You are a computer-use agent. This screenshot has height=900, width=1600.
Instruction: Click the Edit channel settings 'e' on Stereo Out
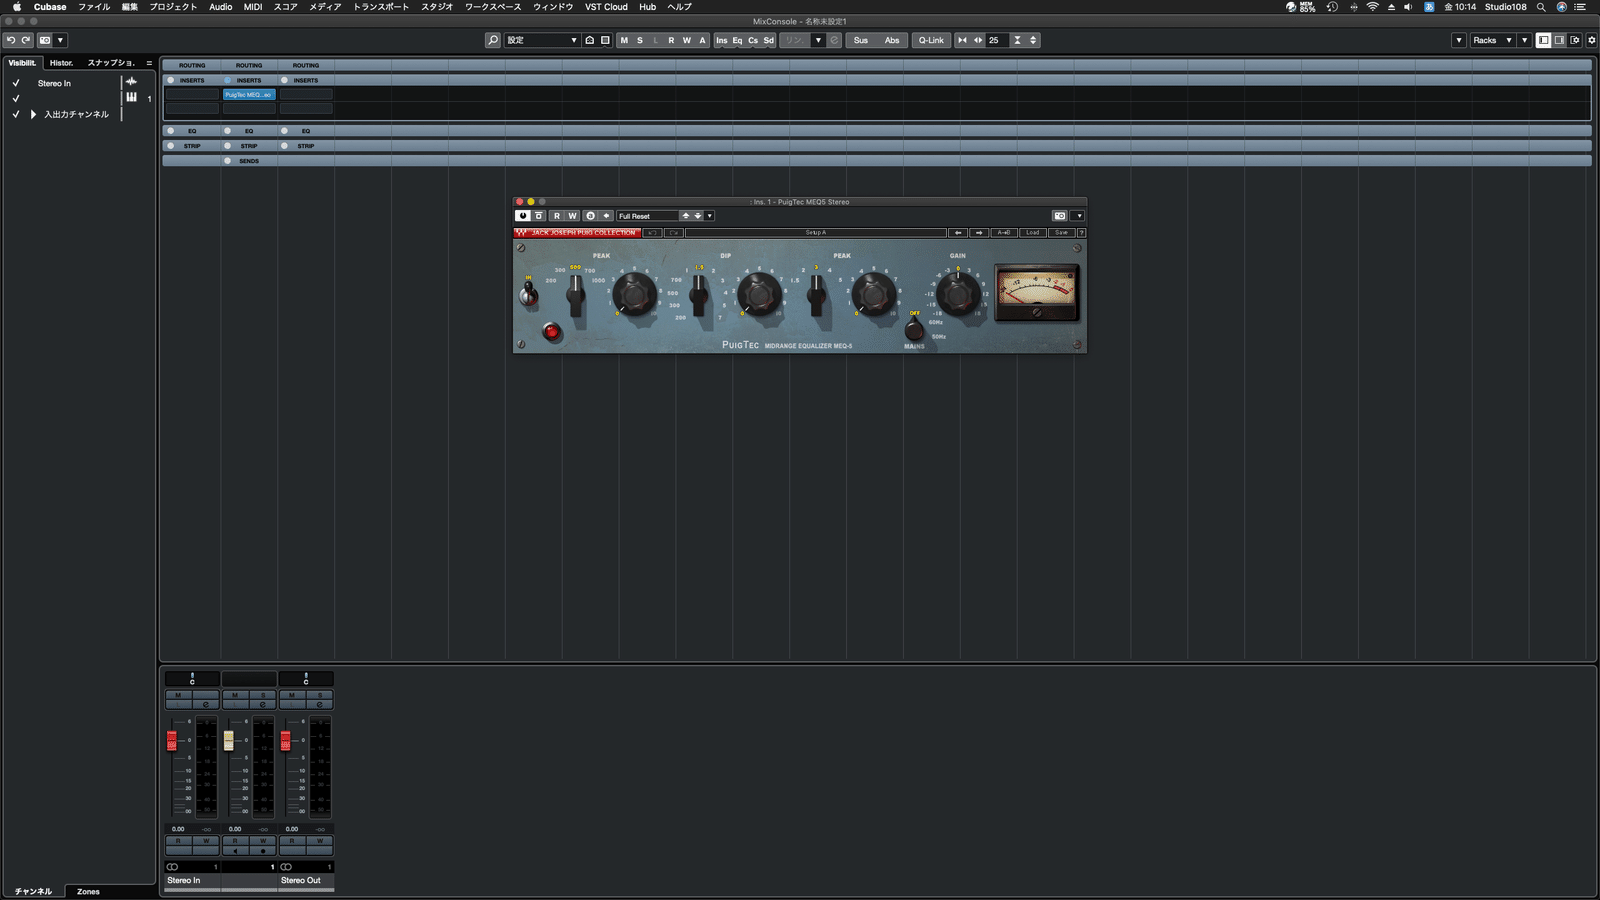320,705
